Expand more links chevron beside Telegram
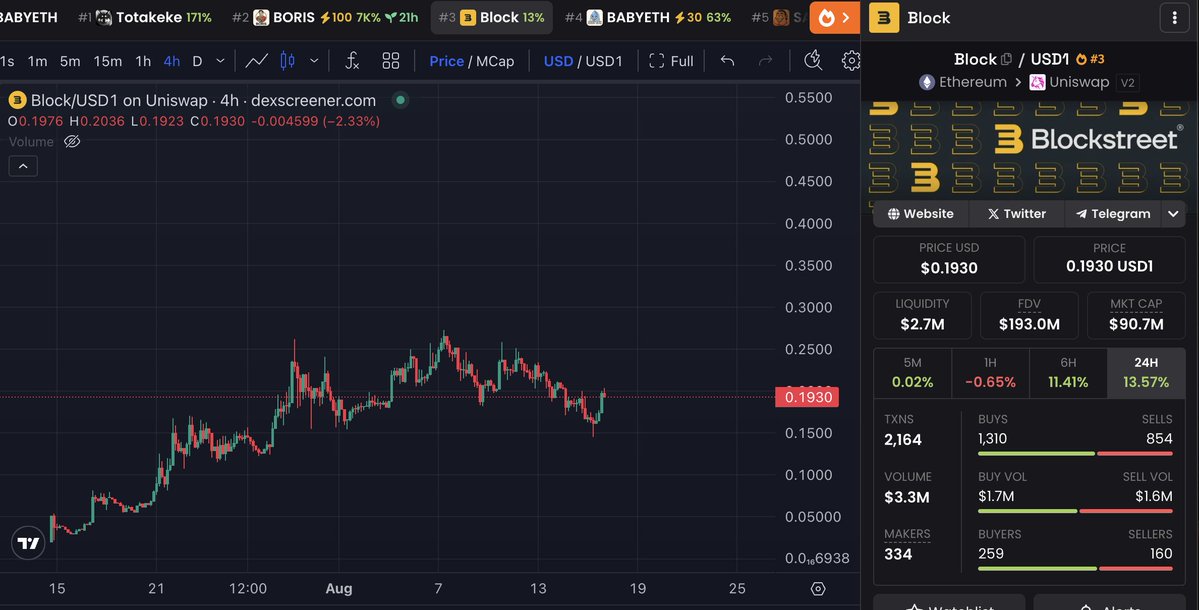This screenshot has width=1199, height=610. click(x=1173, y=214)
